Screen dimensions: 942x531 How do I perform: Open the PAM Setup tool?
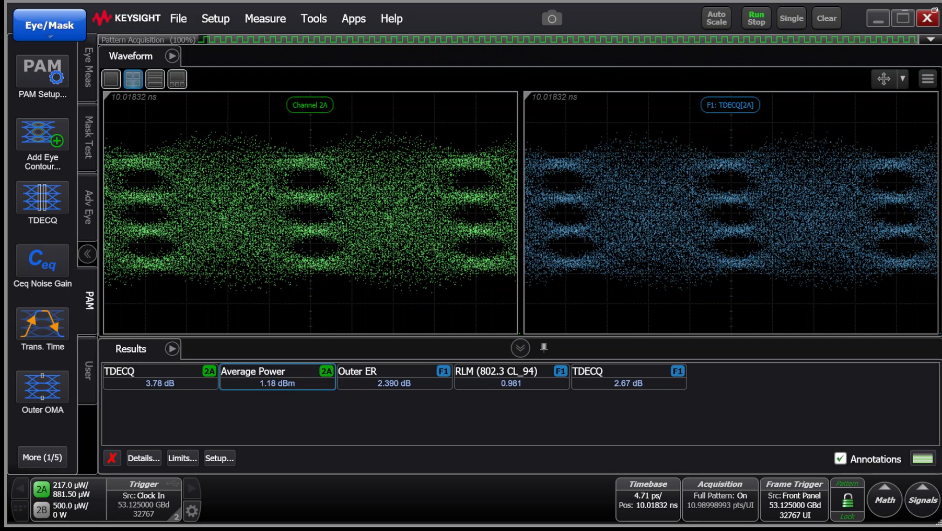coord(42,72)
